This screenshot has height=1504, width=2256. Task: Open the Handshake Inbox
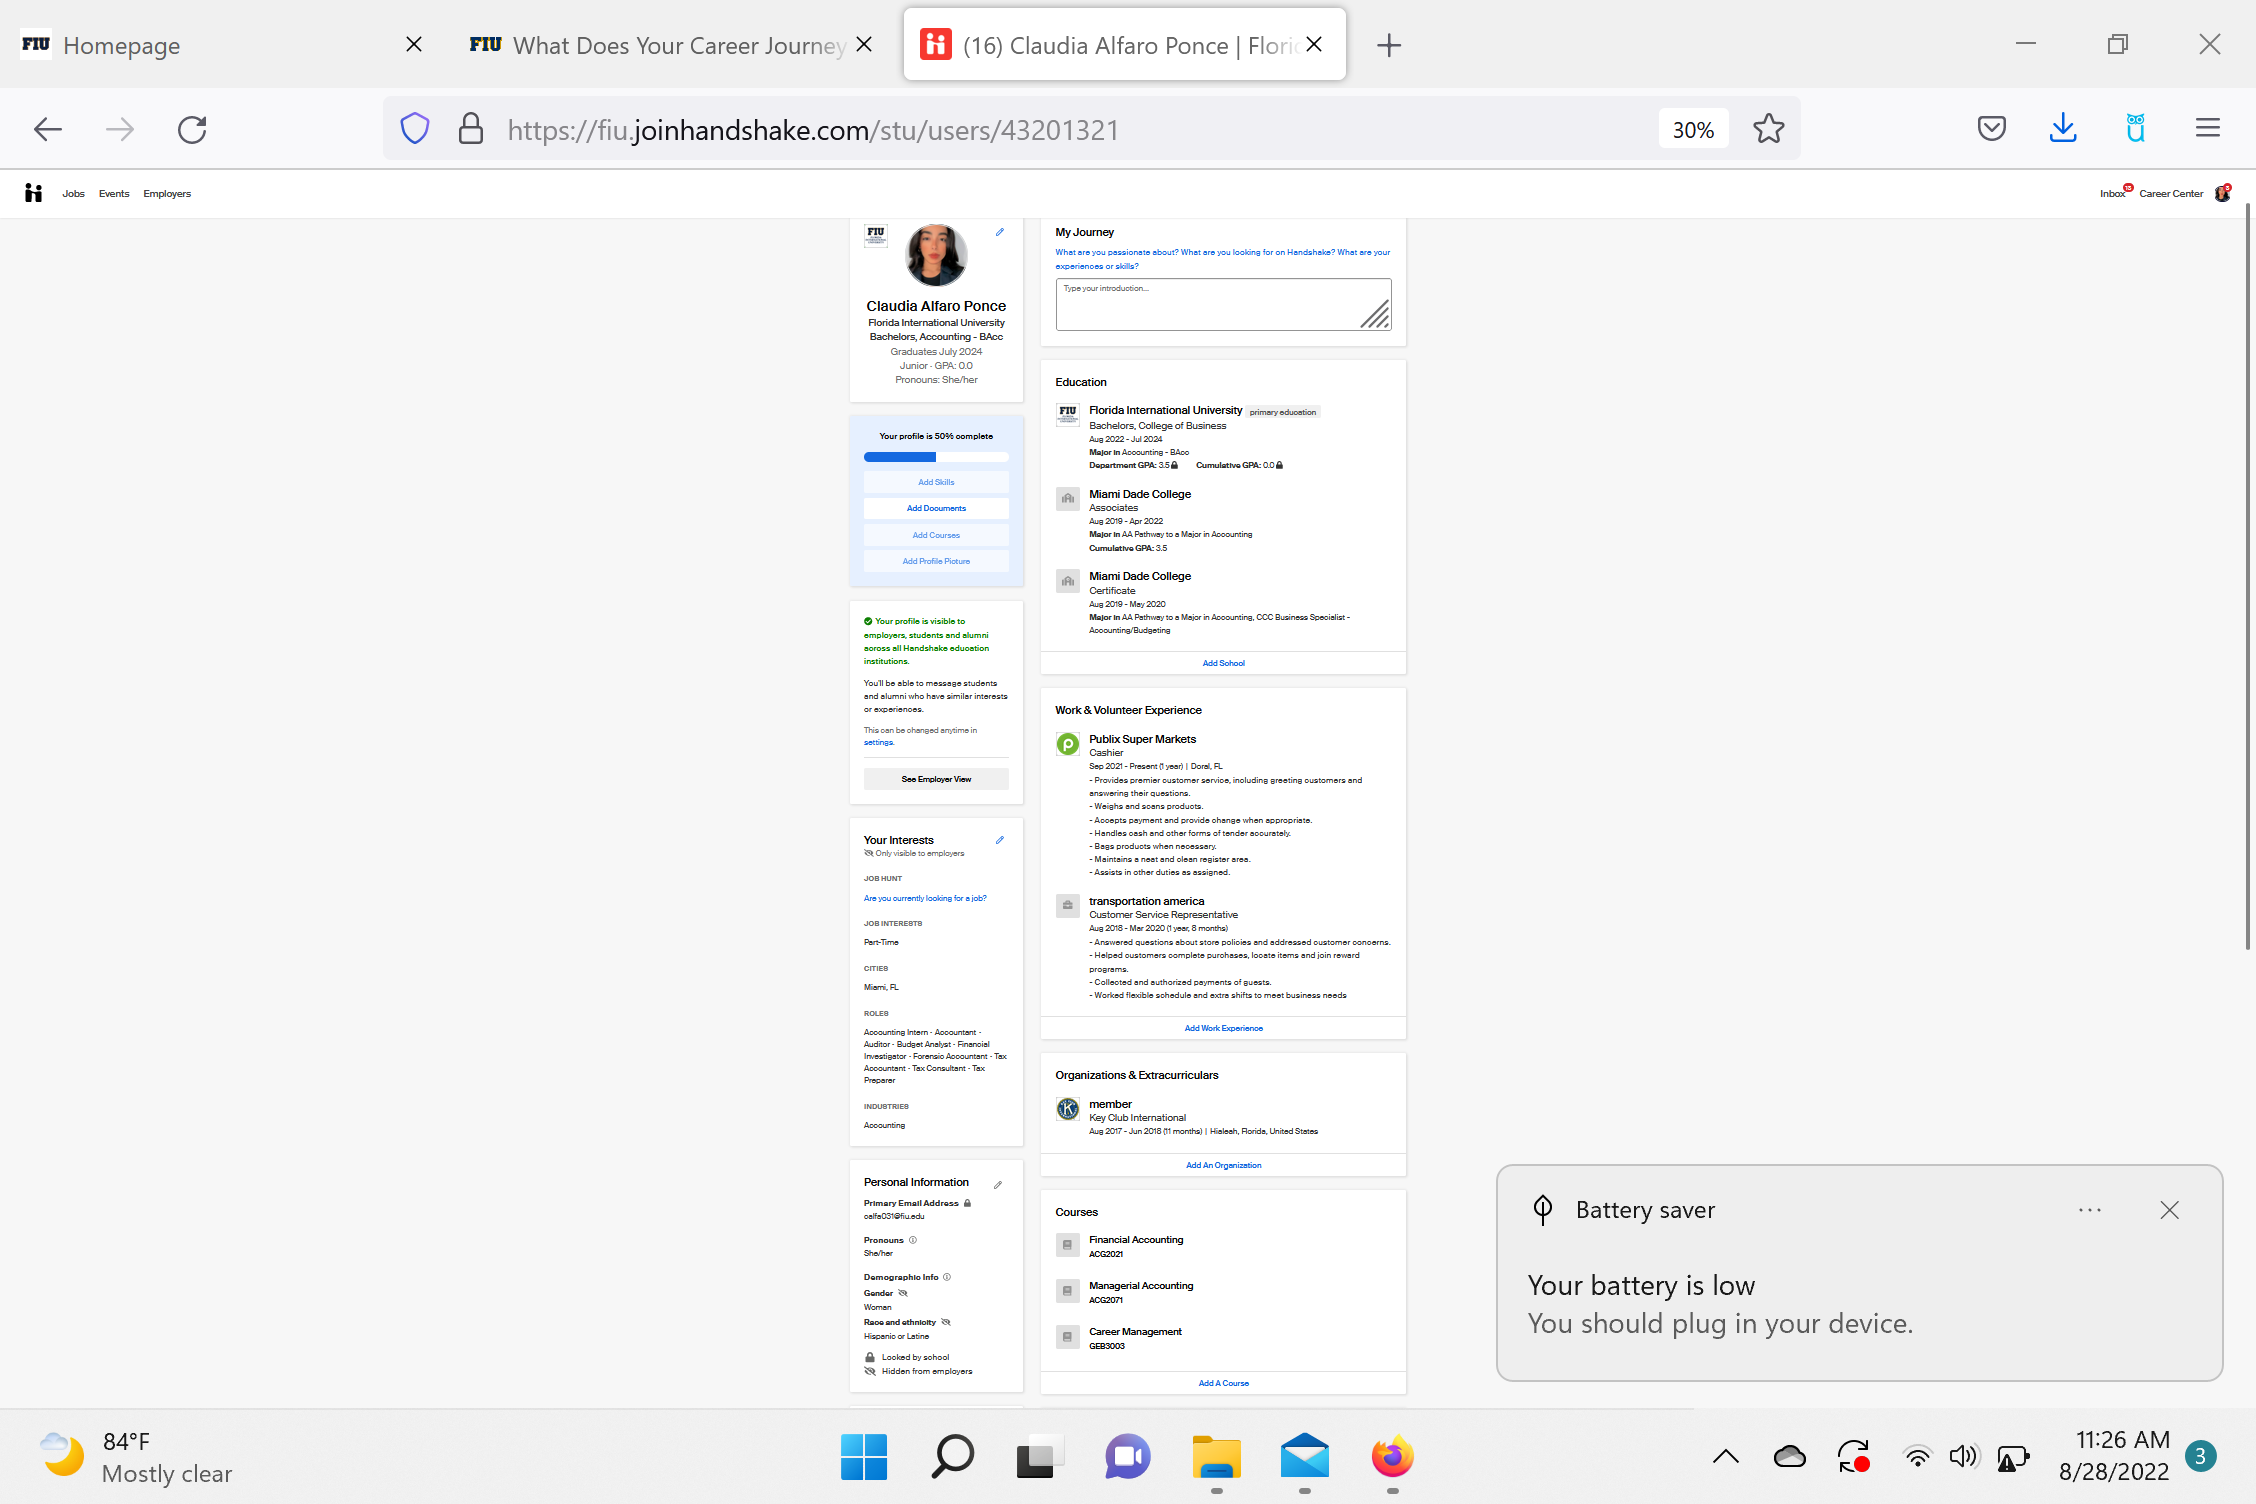[x=2113, y=193]
